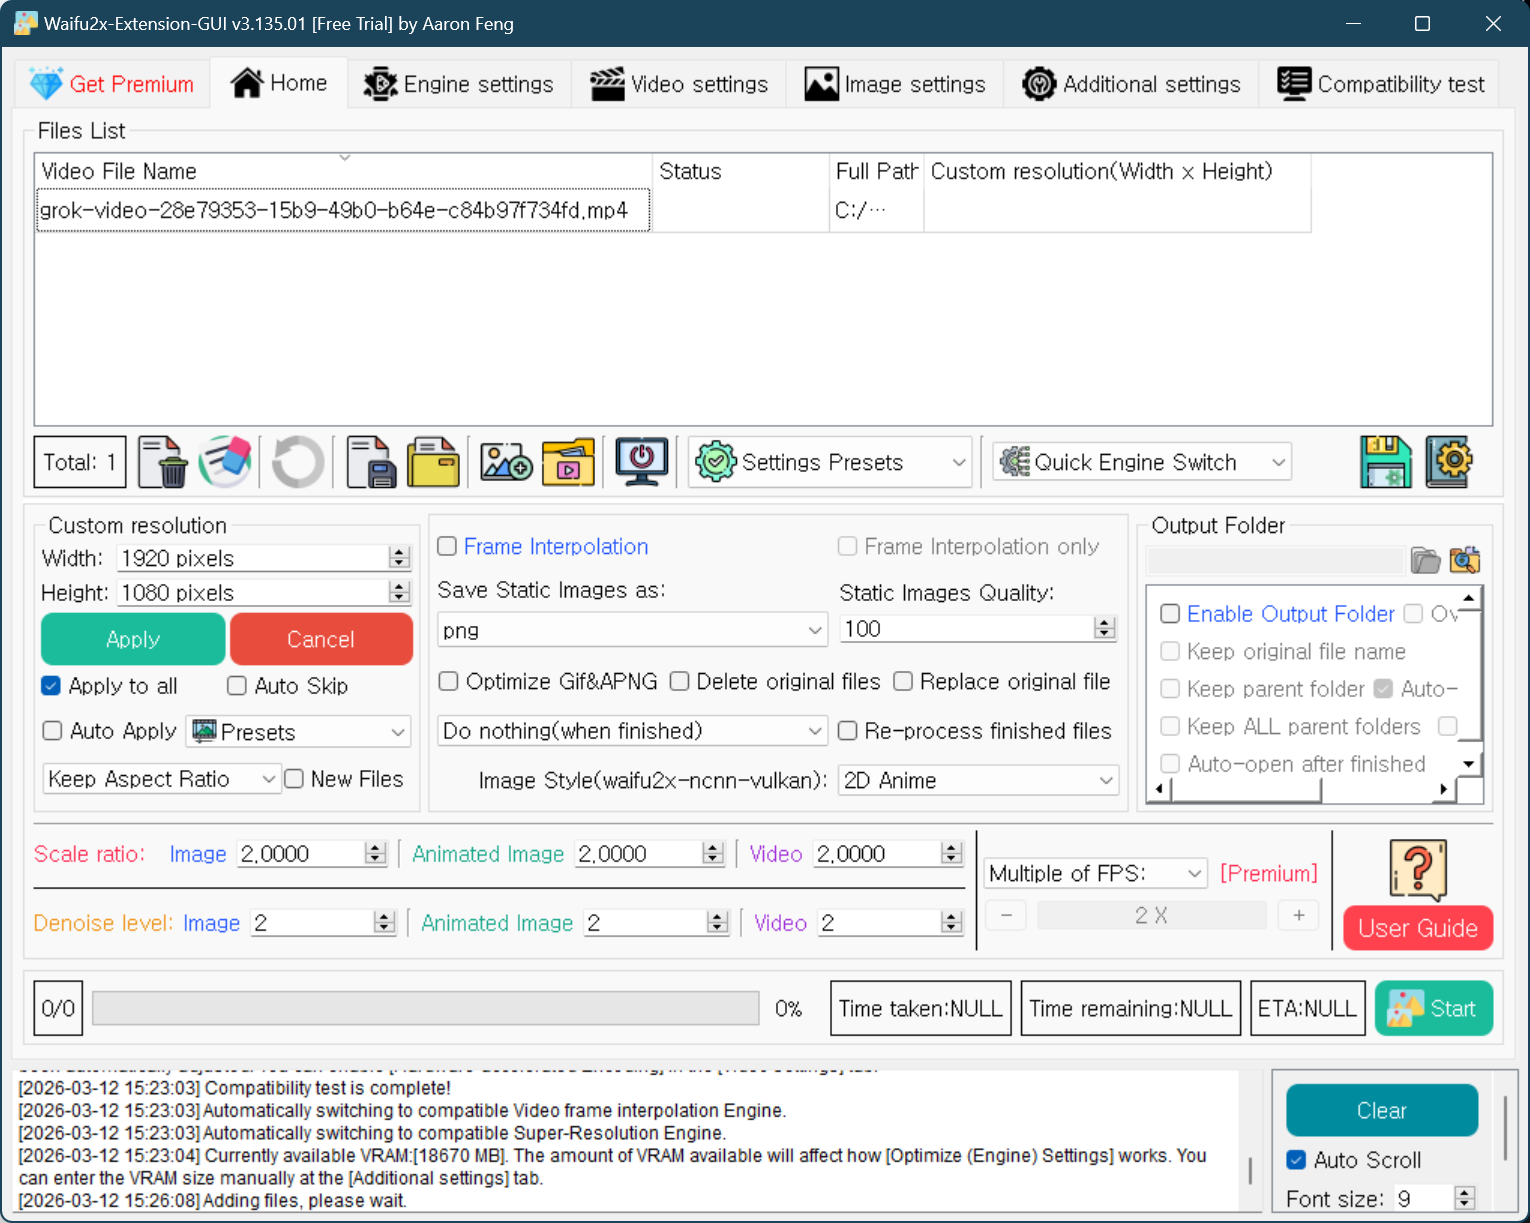Click the delete file trash icon
Image resolution: width=1530 pixels, height=1223 pixels.
coord(163,462)
